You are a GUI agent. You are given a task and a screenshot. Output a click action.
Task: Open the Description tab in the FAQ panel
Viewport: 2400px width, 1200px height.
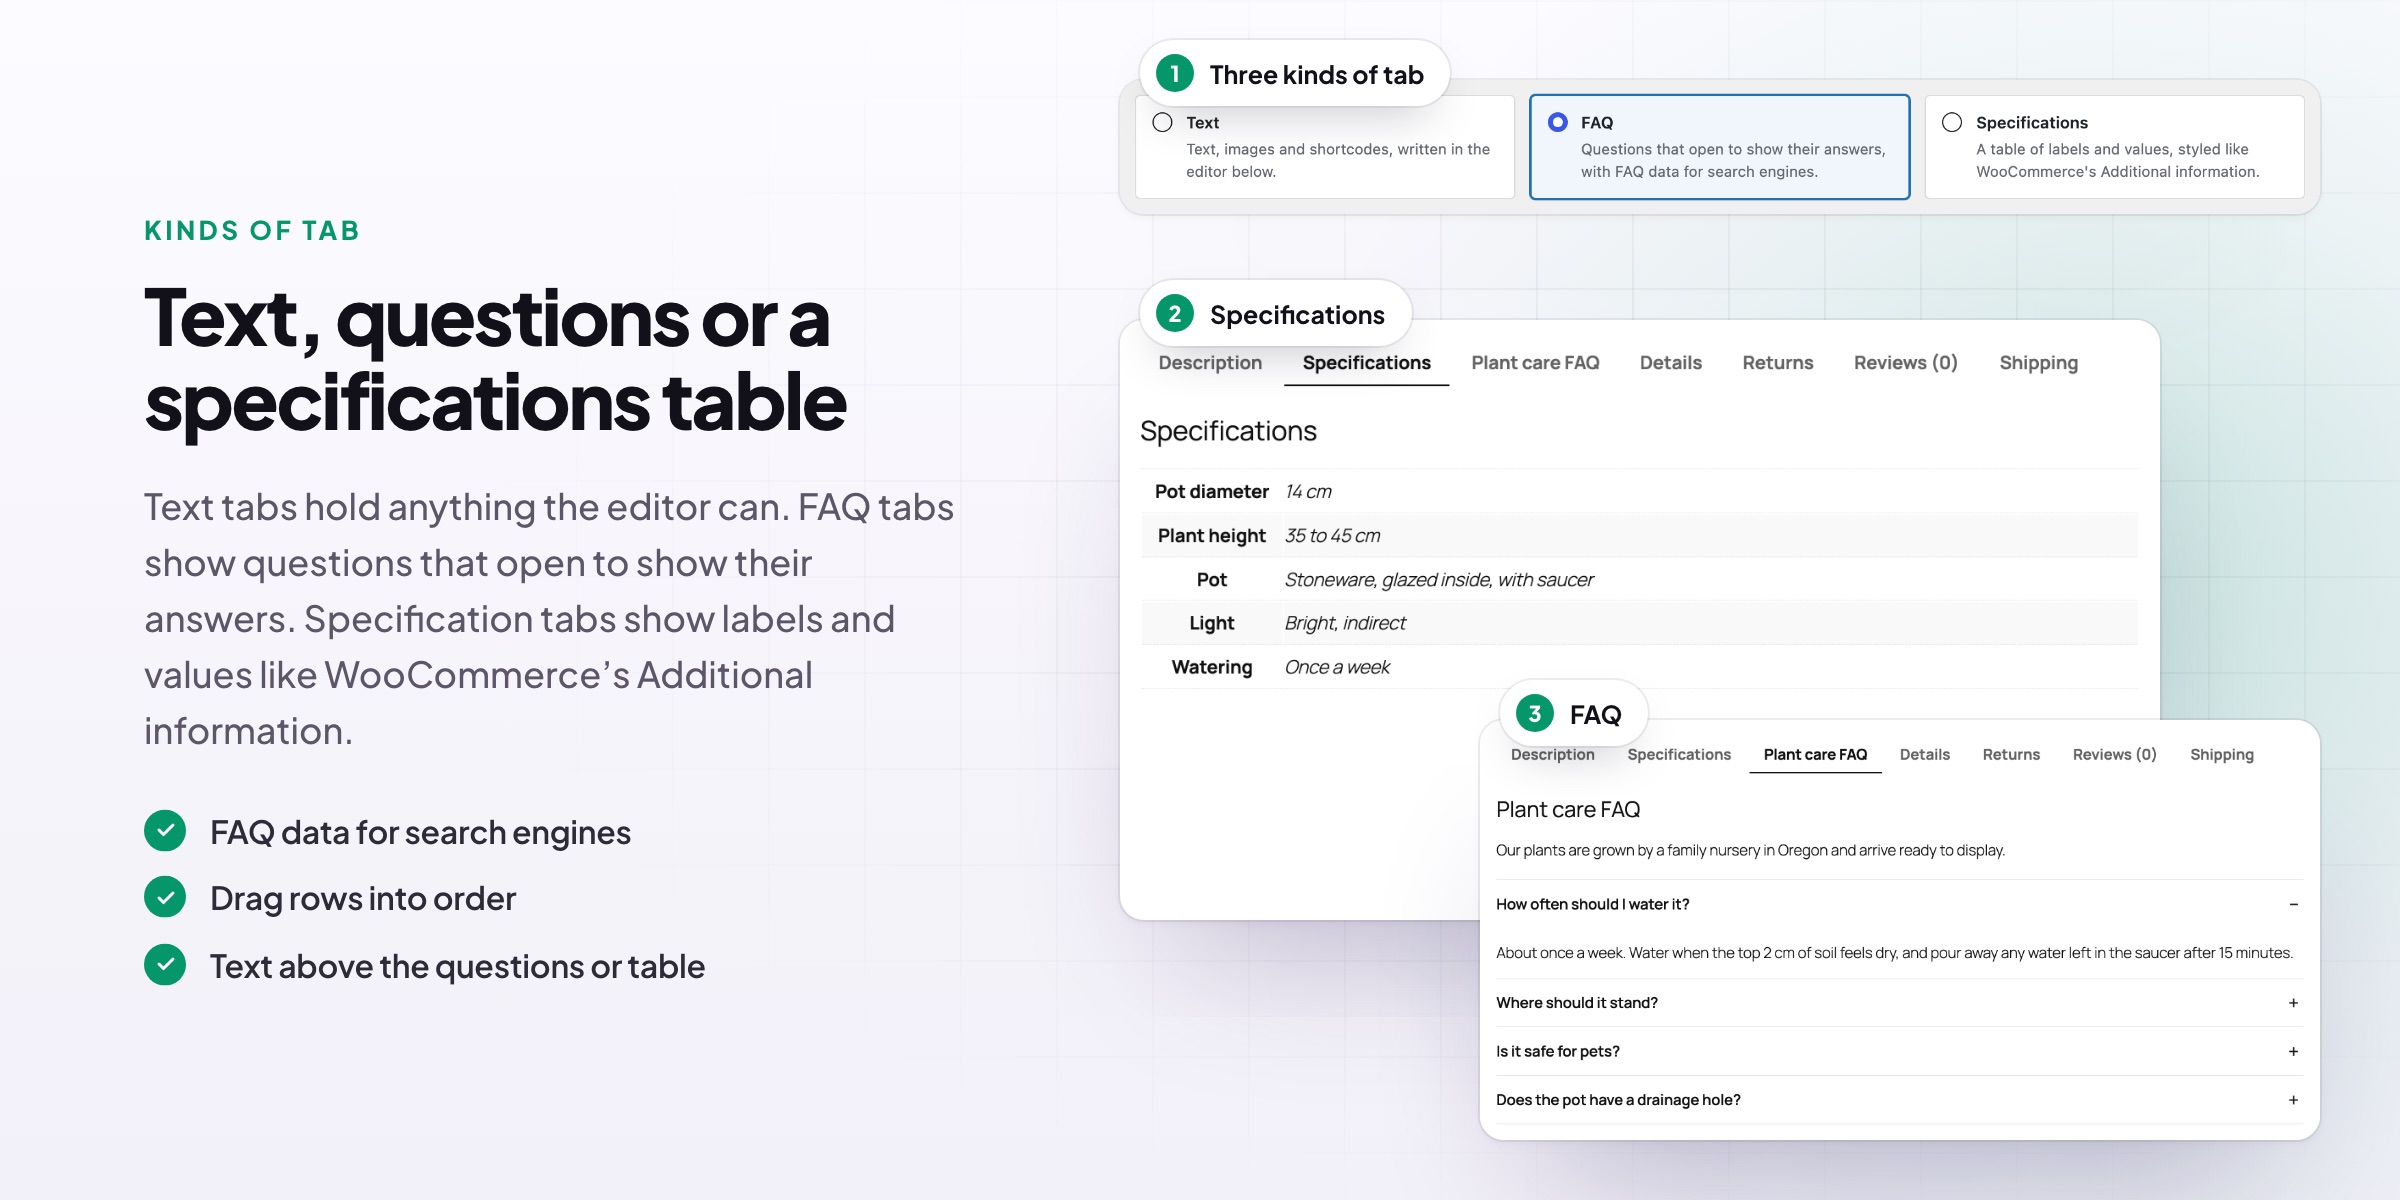tap(1552, 755)
